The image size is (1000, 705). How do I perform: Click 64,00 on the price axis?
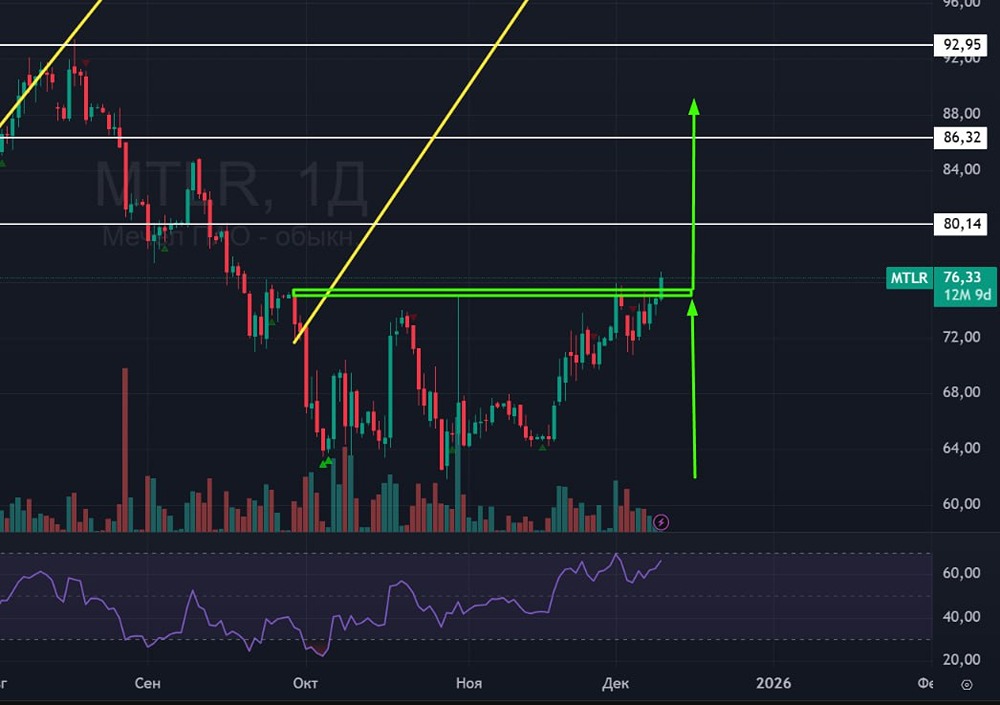[962, 448]
